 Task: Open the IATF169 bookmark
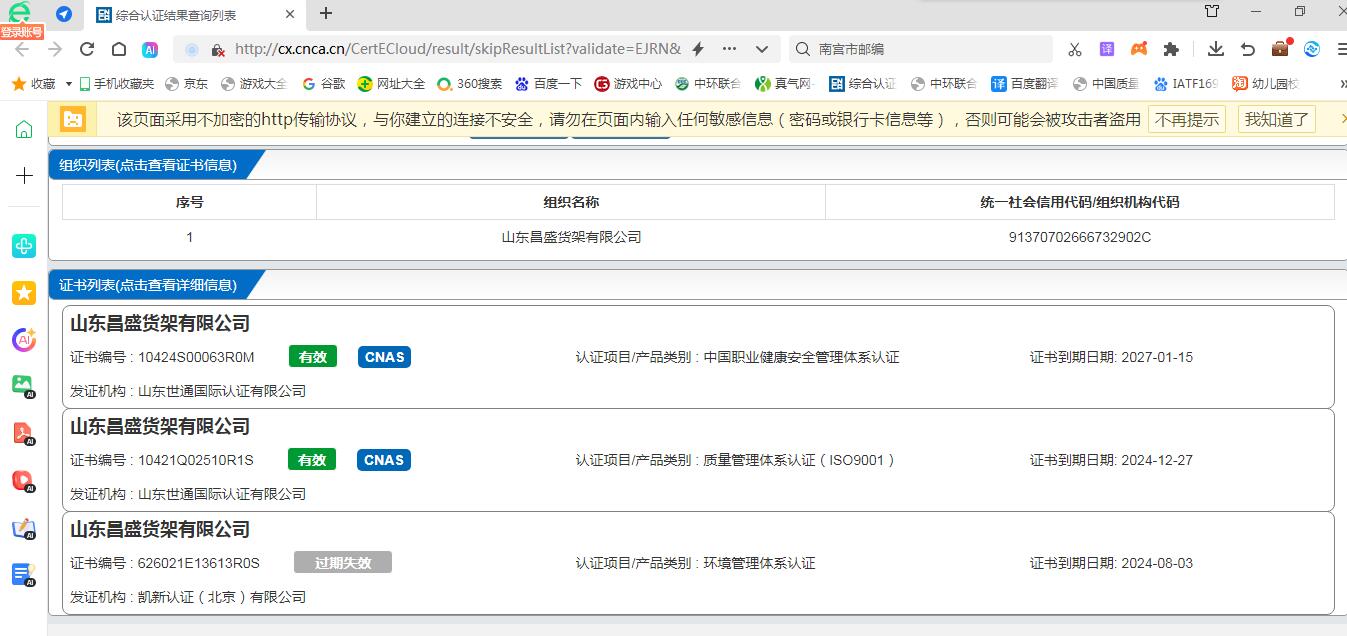click(x=1186, y=84)
